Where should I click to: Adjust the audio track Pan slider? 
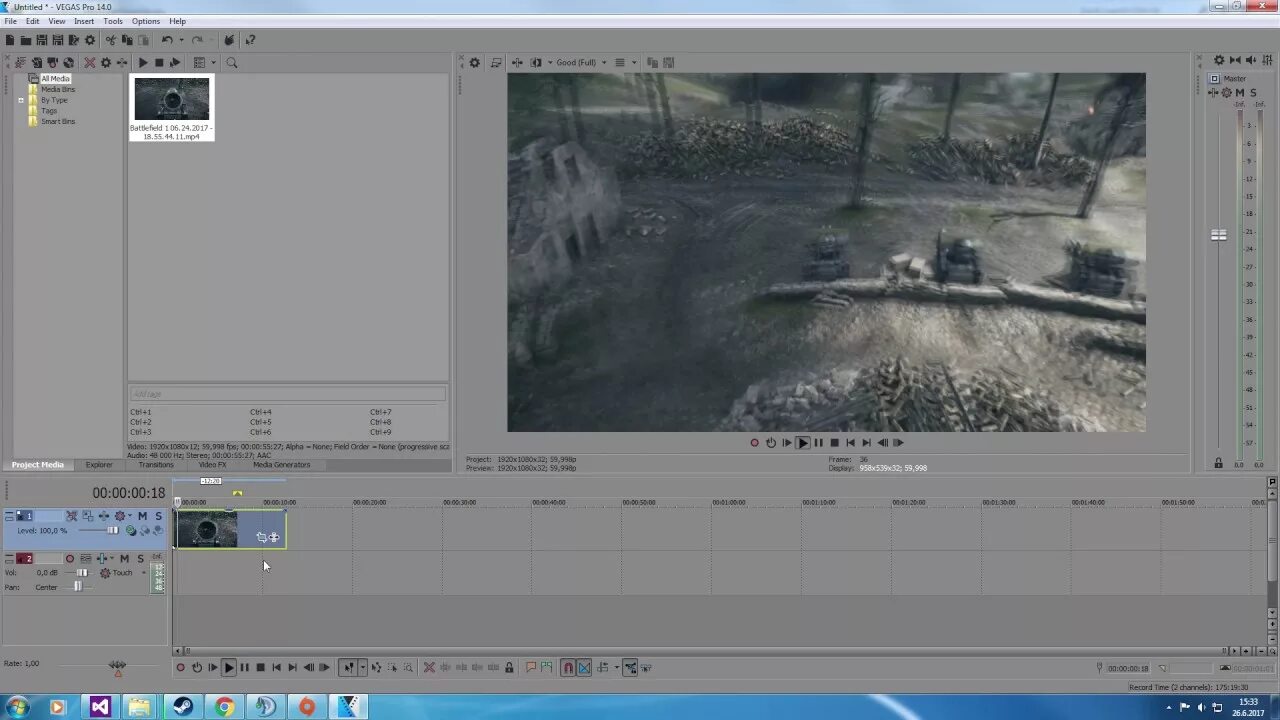78,587
